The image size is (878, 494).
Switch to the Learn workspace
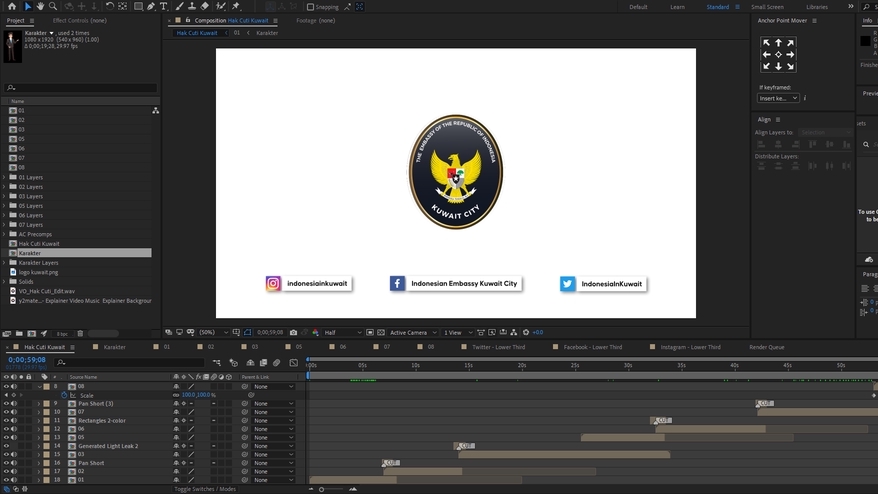[678, 7]
